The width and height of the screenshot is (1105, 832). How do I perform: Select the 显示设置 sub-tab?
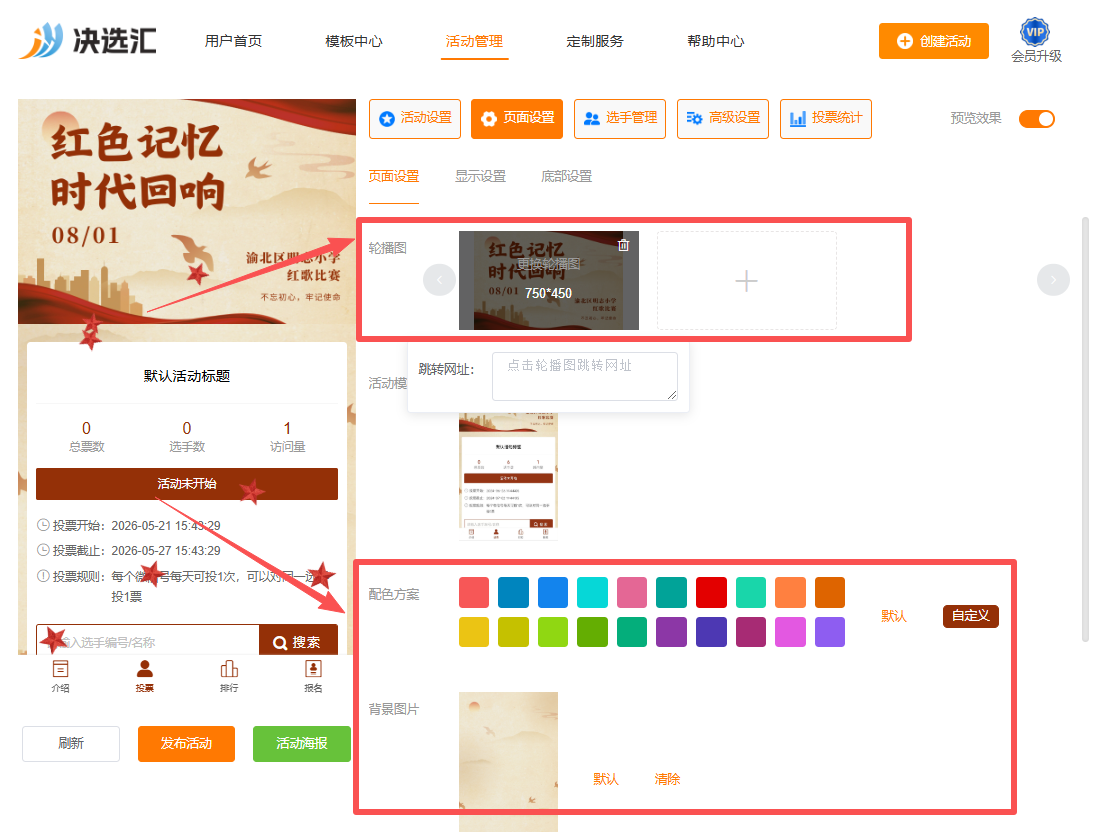click(x=480, y=176)
